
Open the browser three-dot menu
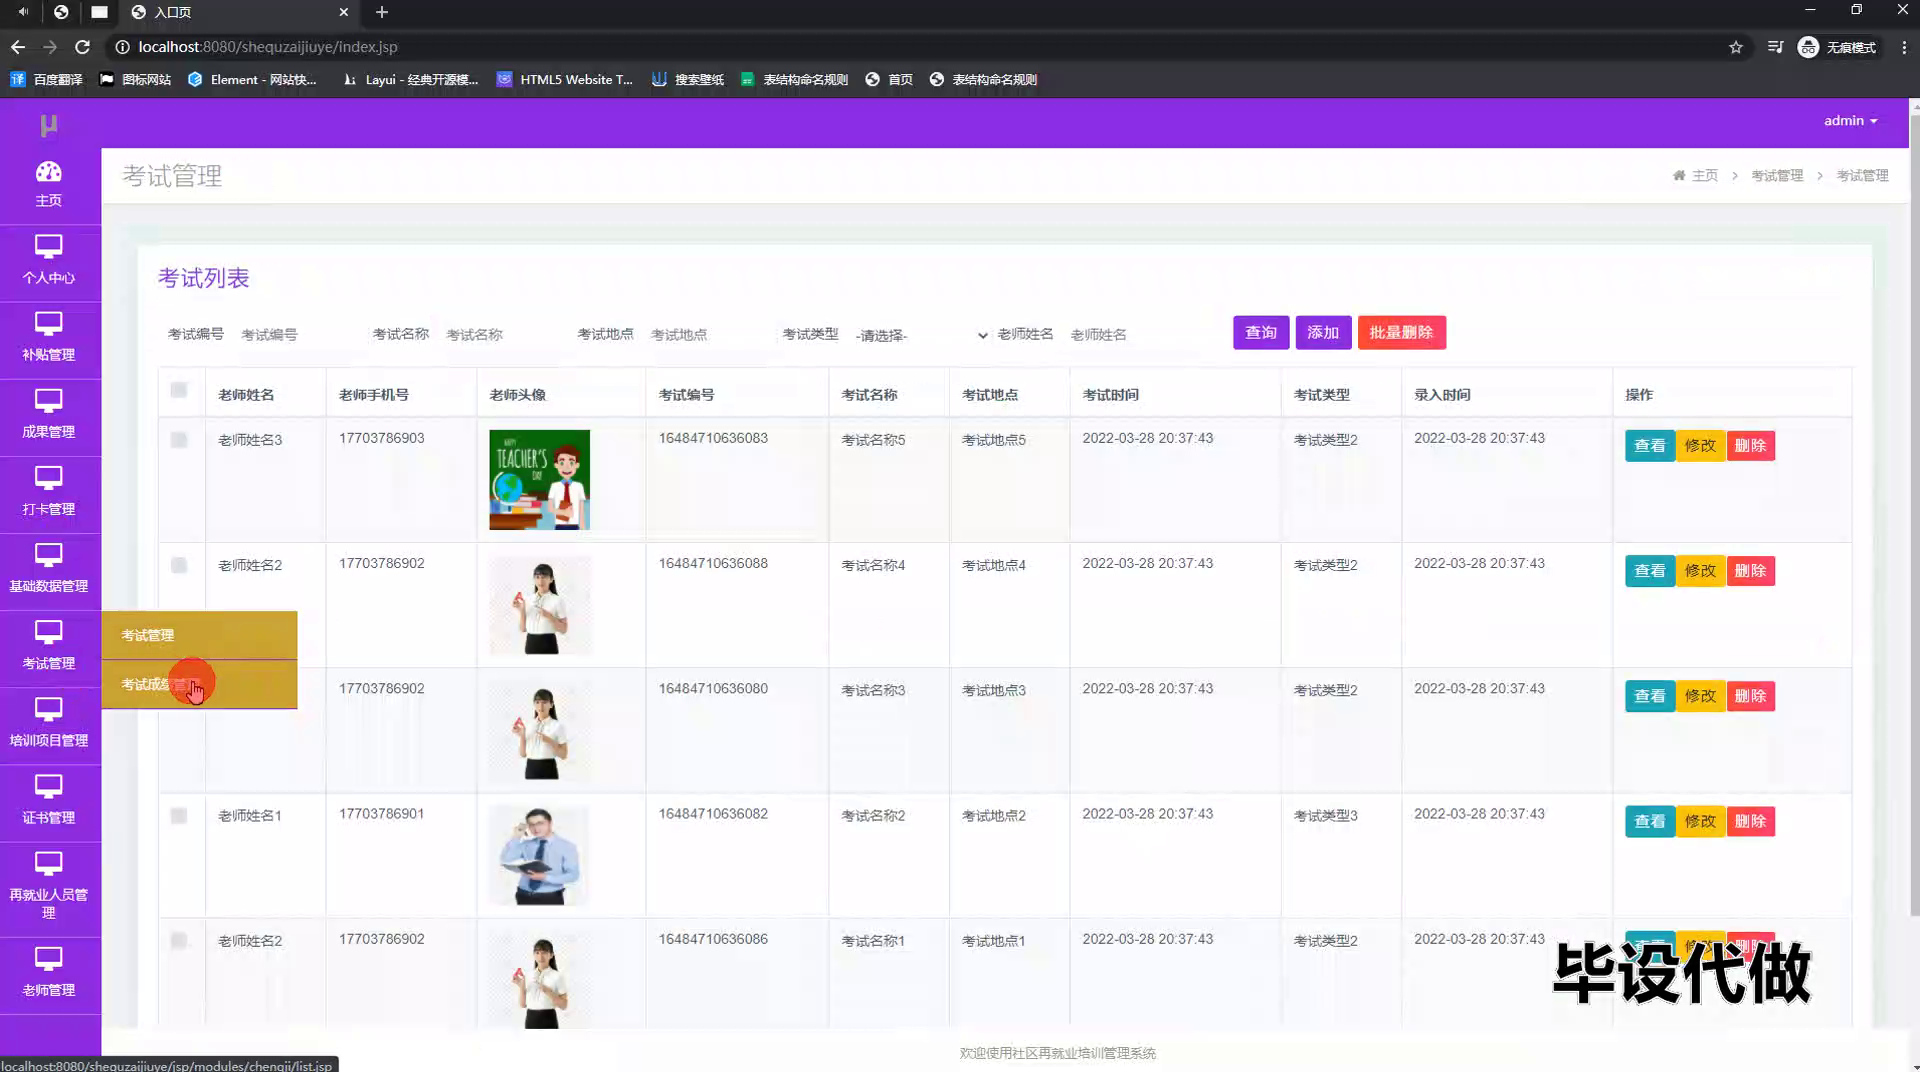[1904, 47]
